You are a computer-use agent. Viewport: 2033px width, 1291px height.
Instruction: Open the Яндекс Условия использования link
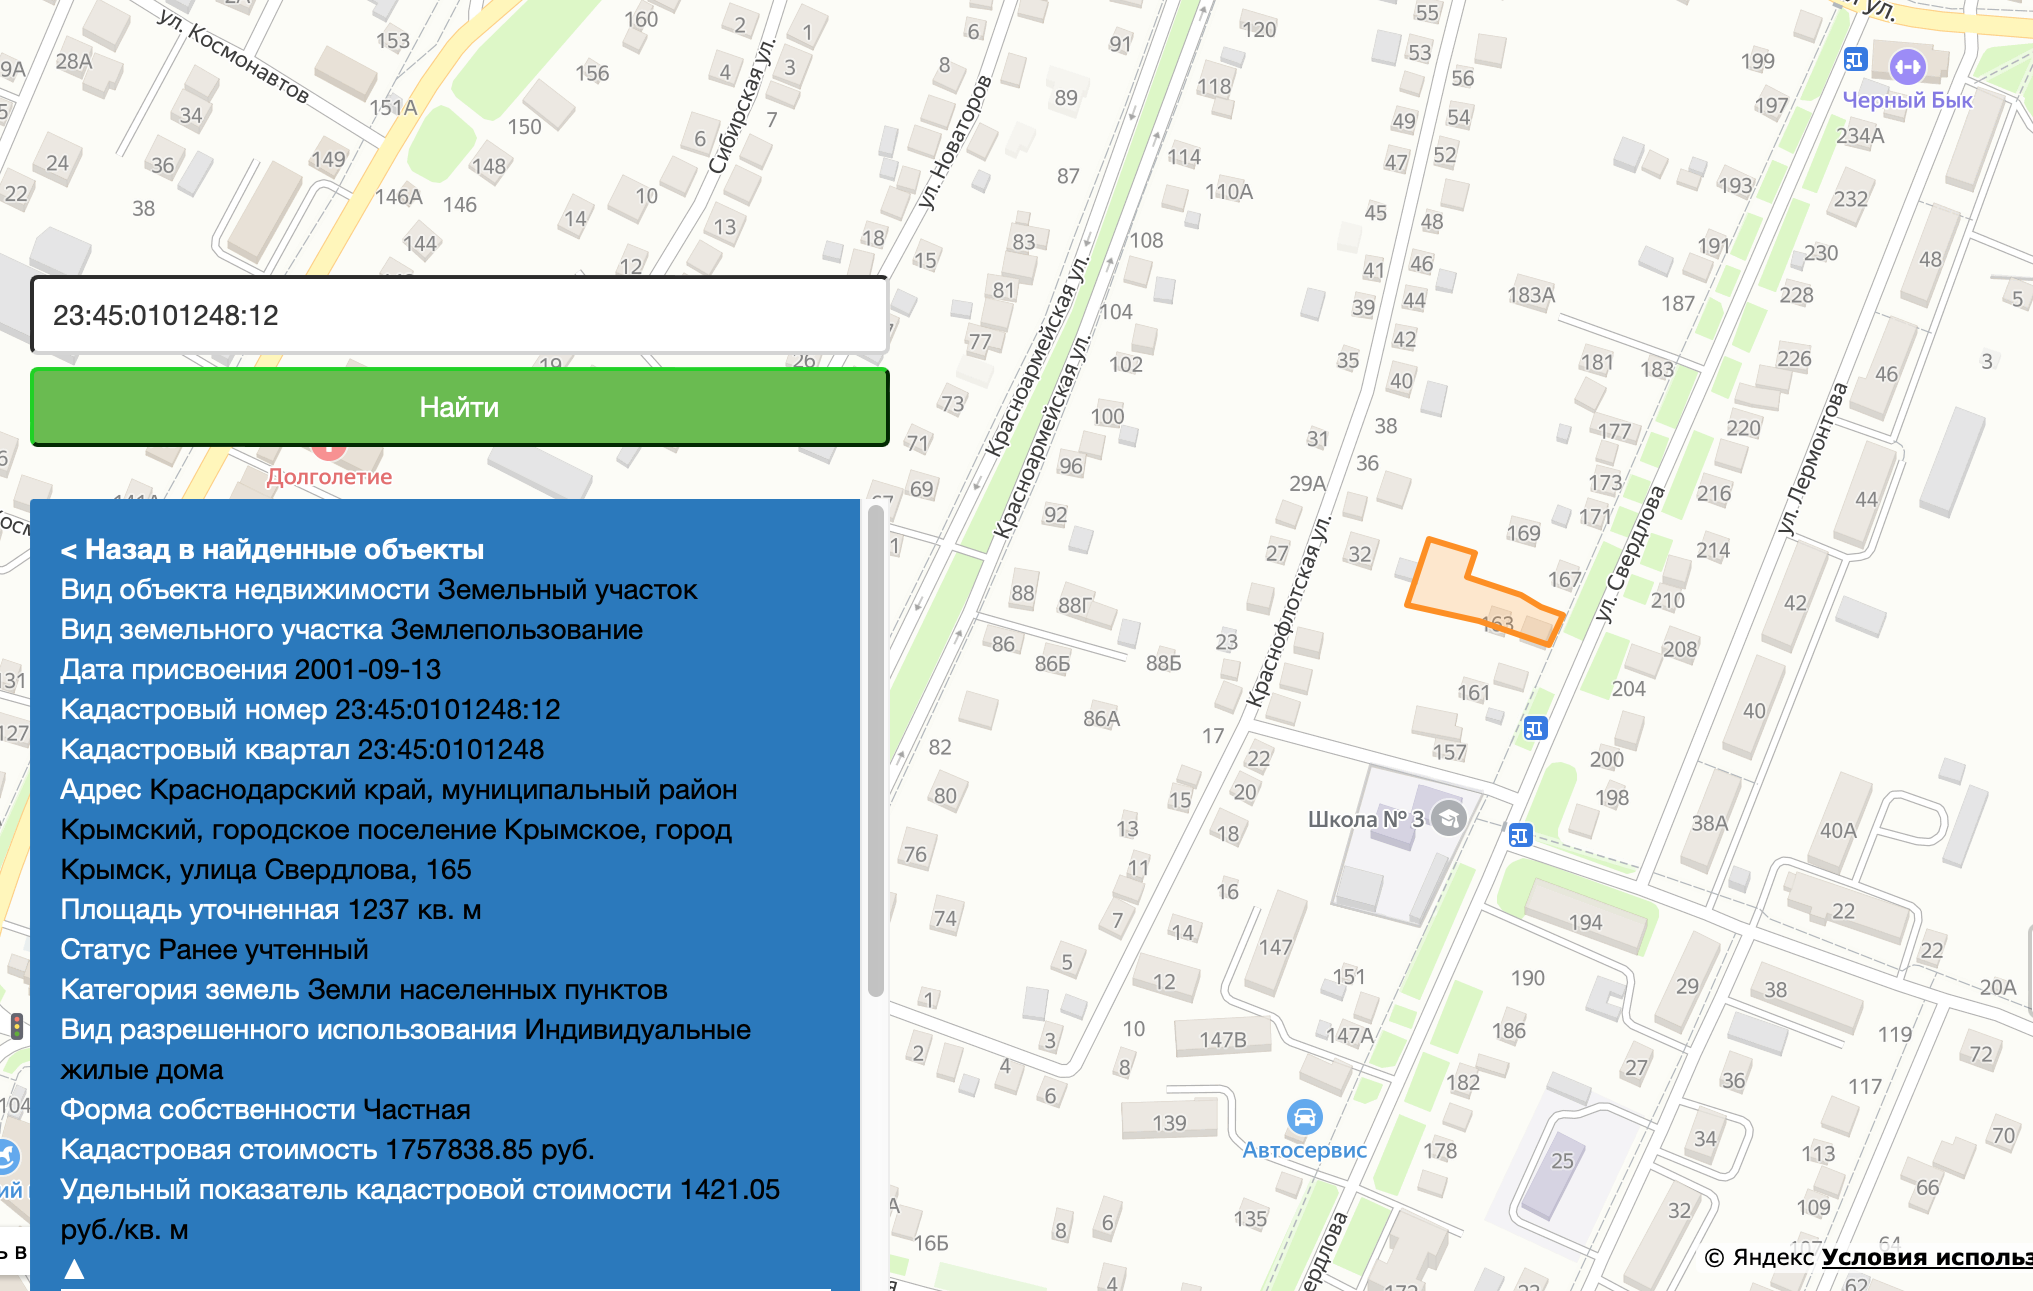coord(1925,1257)
